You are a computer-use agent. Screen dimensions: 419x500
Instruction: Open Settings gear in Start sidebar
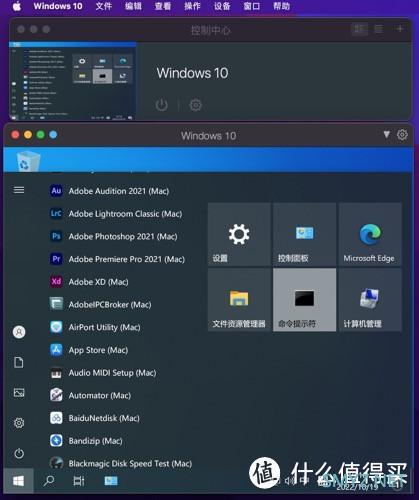(x=19, y=423)
